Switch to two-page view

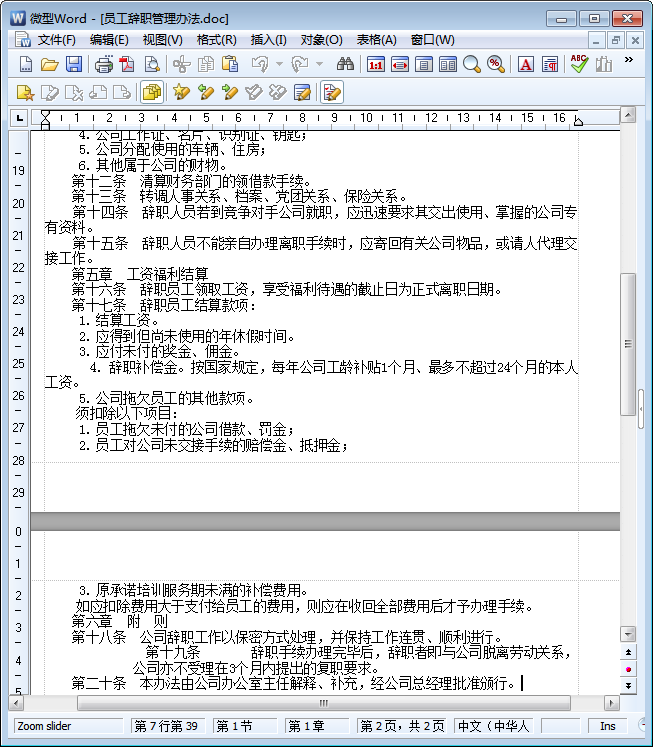click(448, 64)
